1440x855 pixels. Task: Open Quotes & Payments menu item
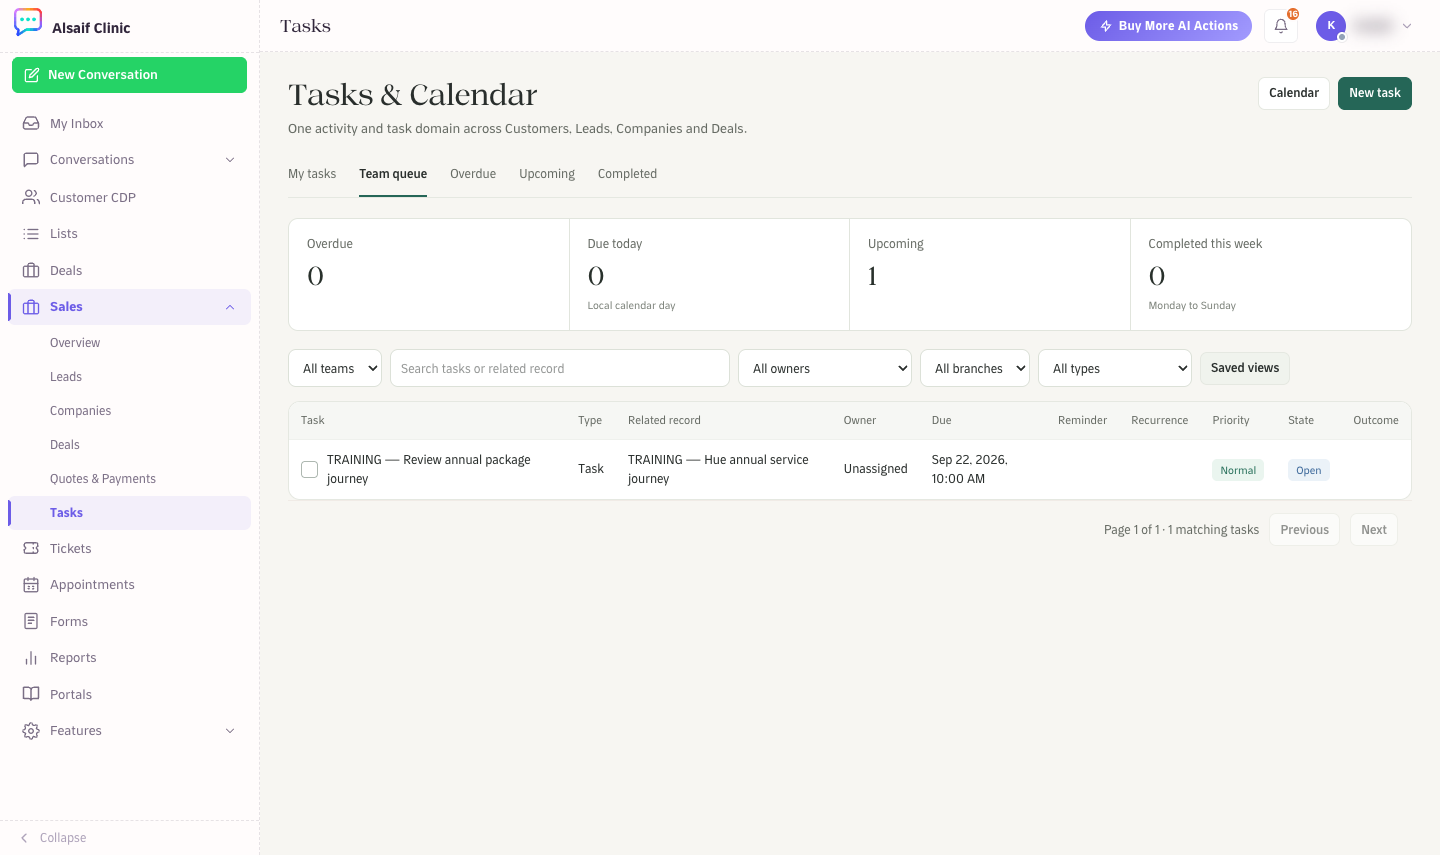coord(103,479)
